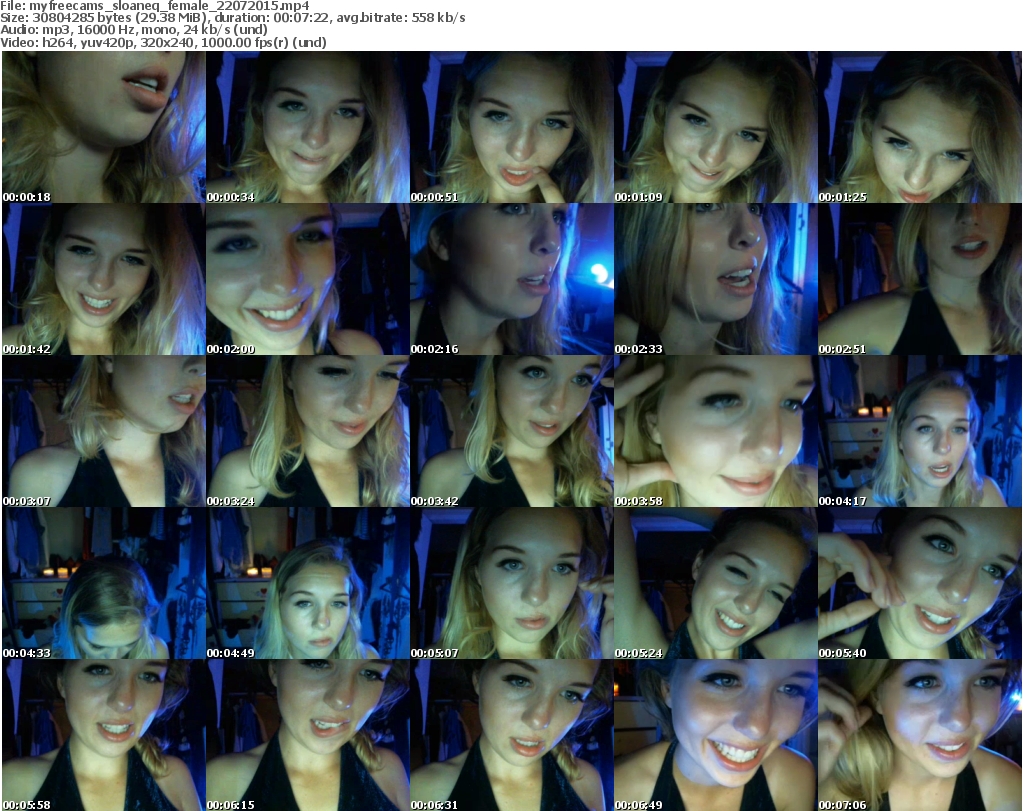Select the thumbnail at 00:03:07
The image size is (1024, 811).
(x=104, y=432)
